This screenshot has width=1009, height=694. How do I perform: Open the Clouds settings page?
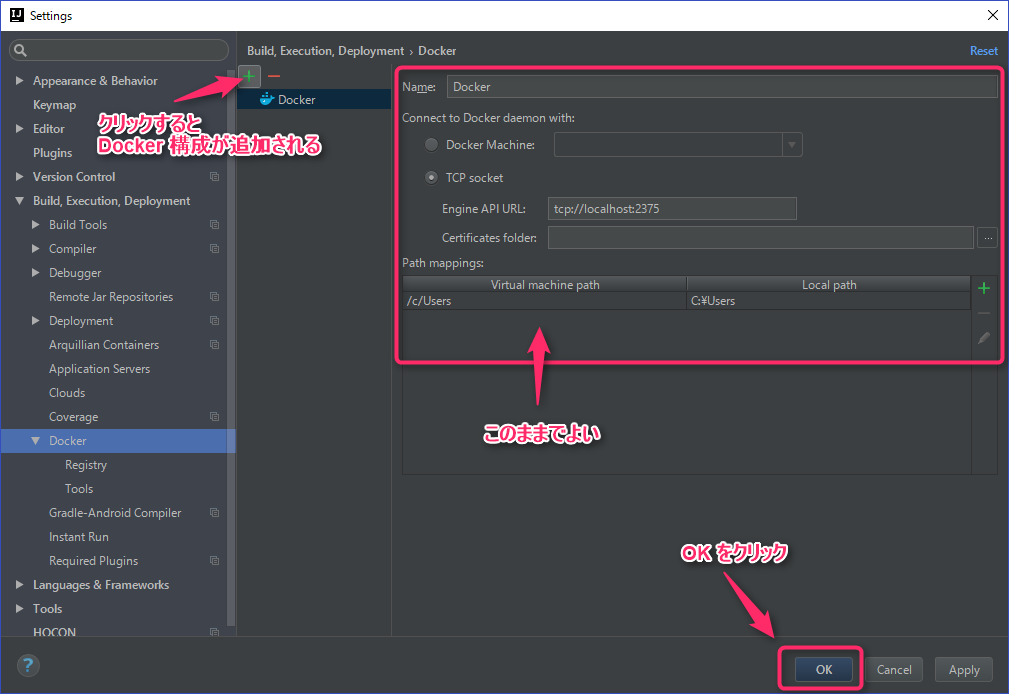[x=67, y=393]
